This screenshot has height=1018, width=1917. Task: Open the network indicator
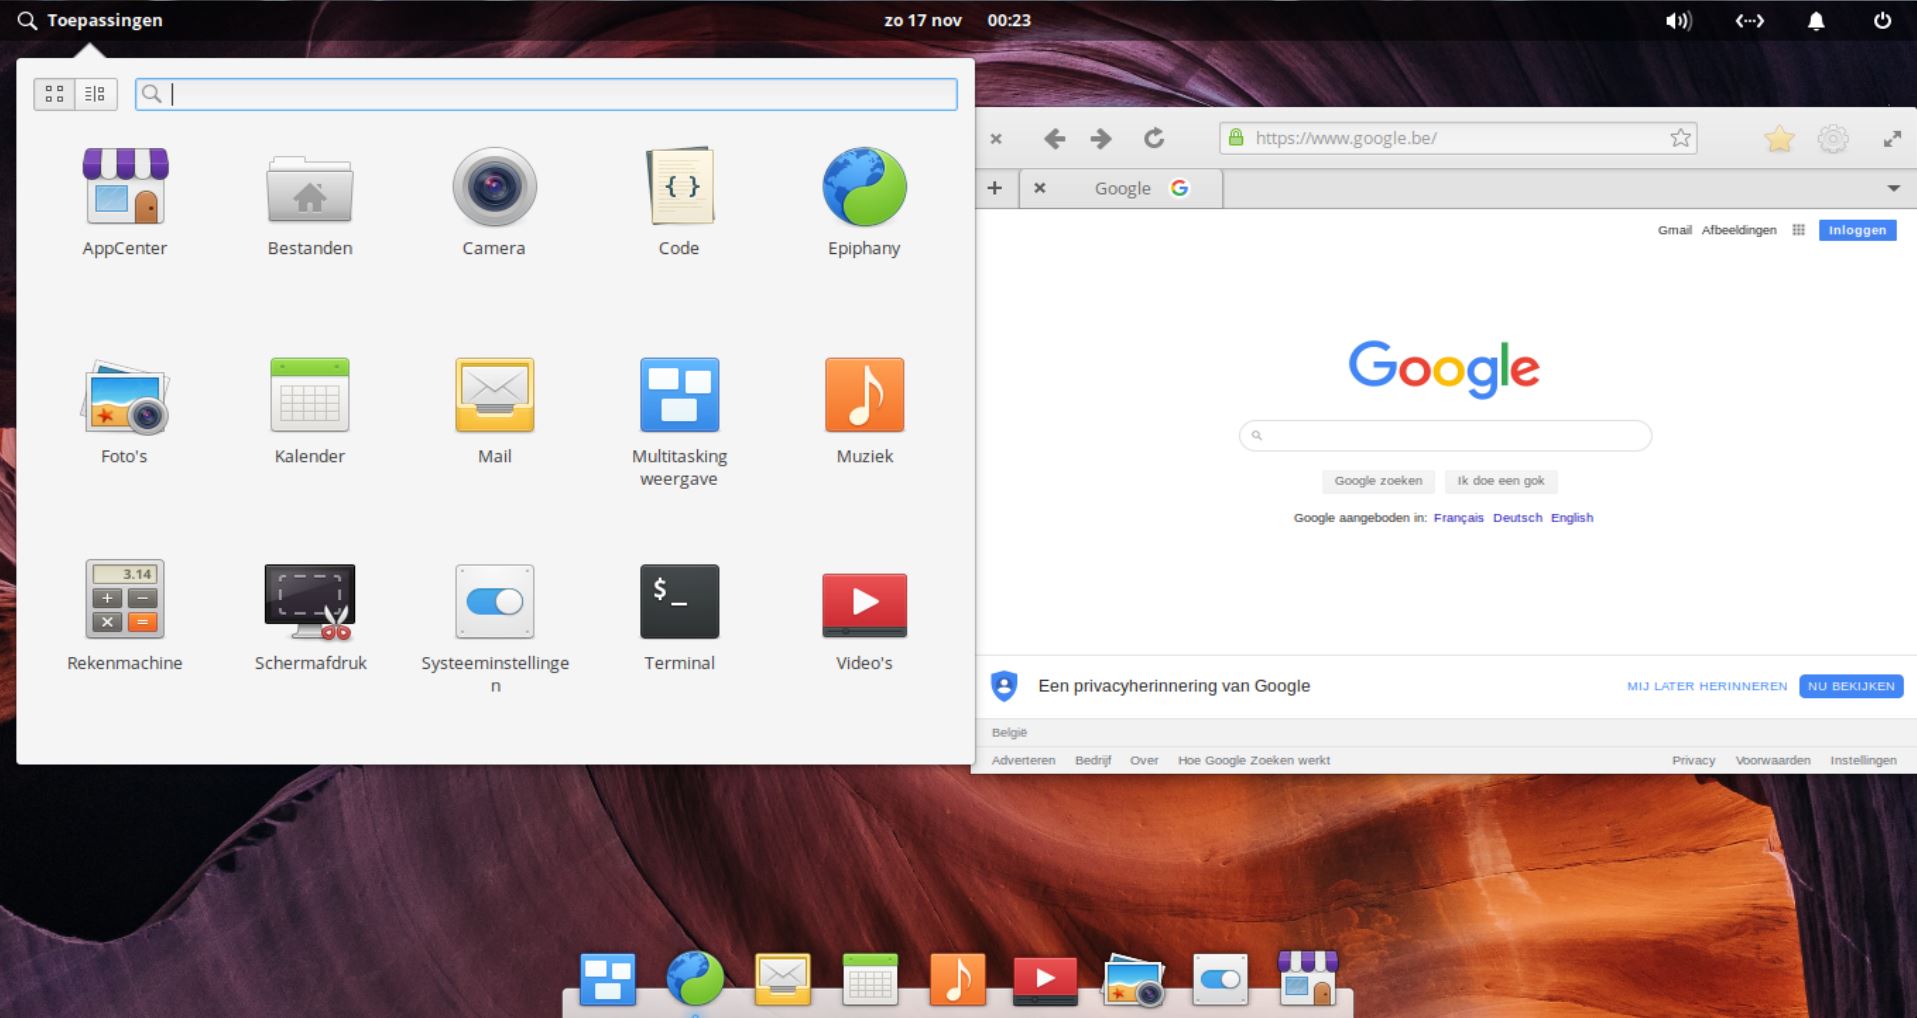[1749, 21]
